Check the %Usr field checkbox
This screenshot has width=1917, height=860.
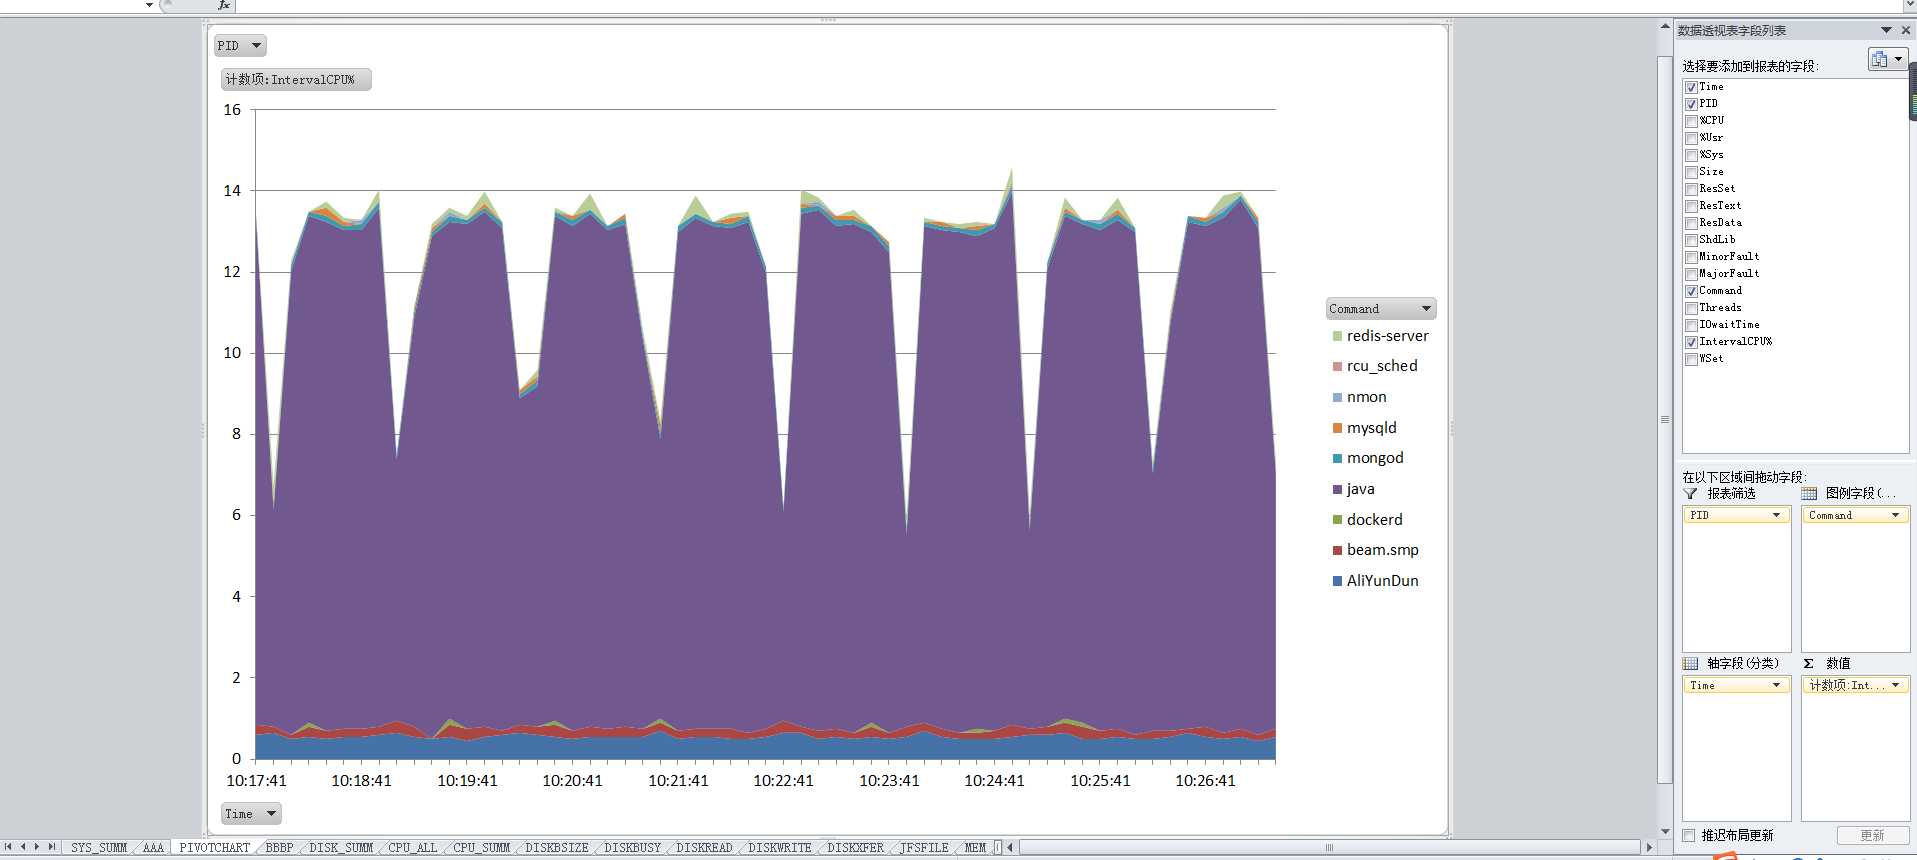[x=1691, y=138]
